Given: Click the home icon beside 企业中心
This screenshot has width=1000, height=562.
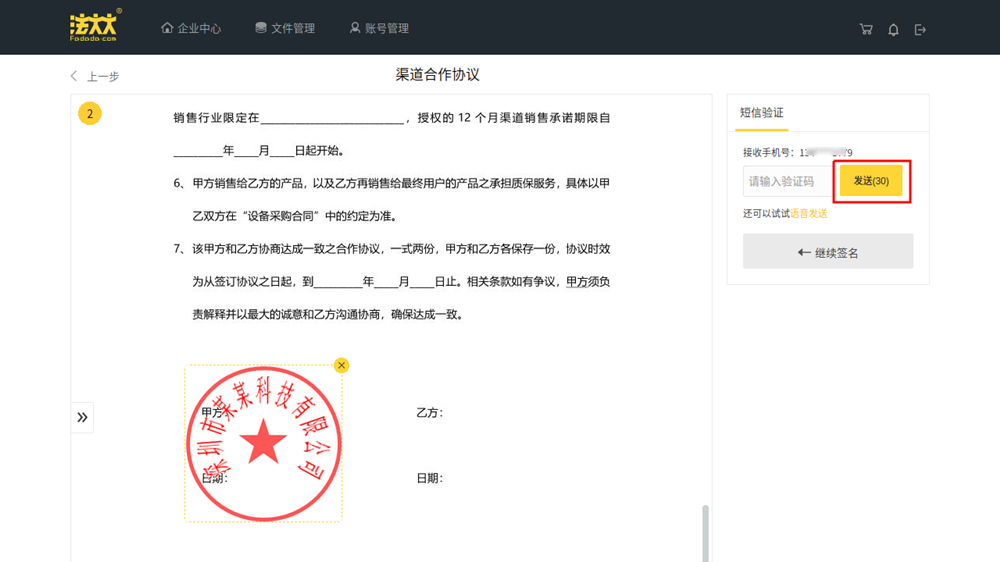Looking at the screenshot, I should 167,28.
